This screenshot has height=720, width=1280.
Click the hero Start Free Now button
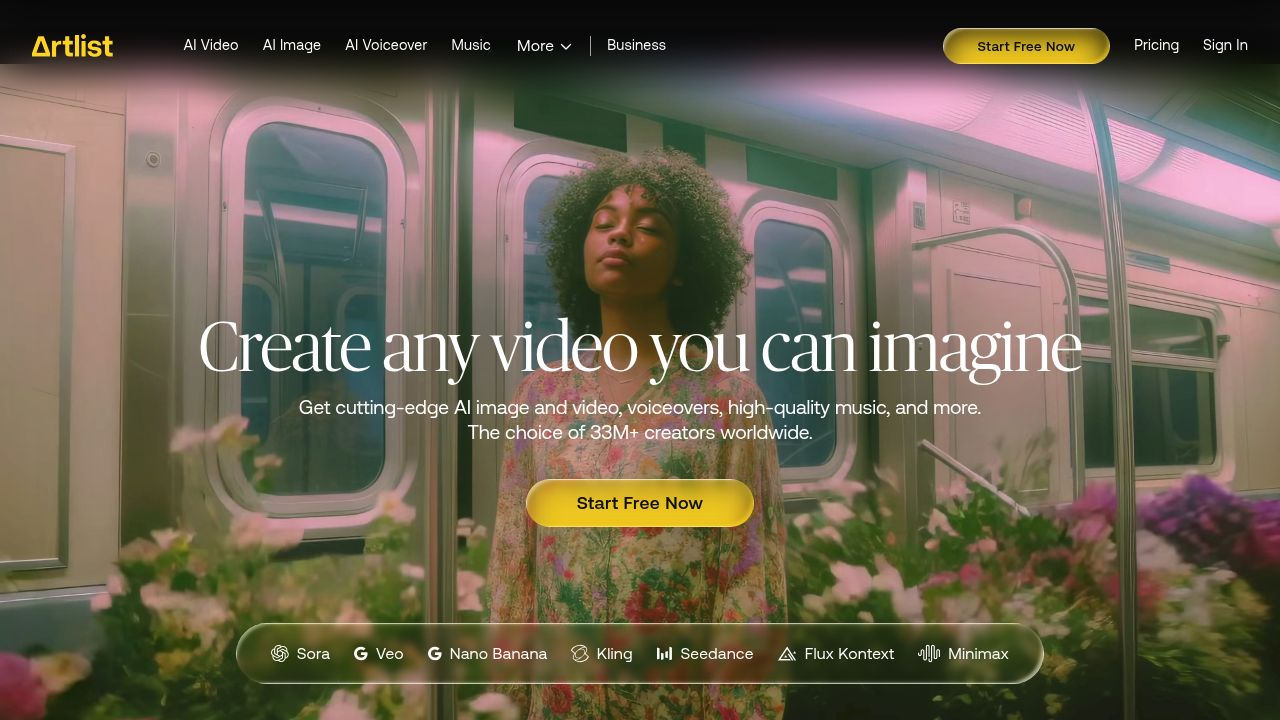[640, 503]
